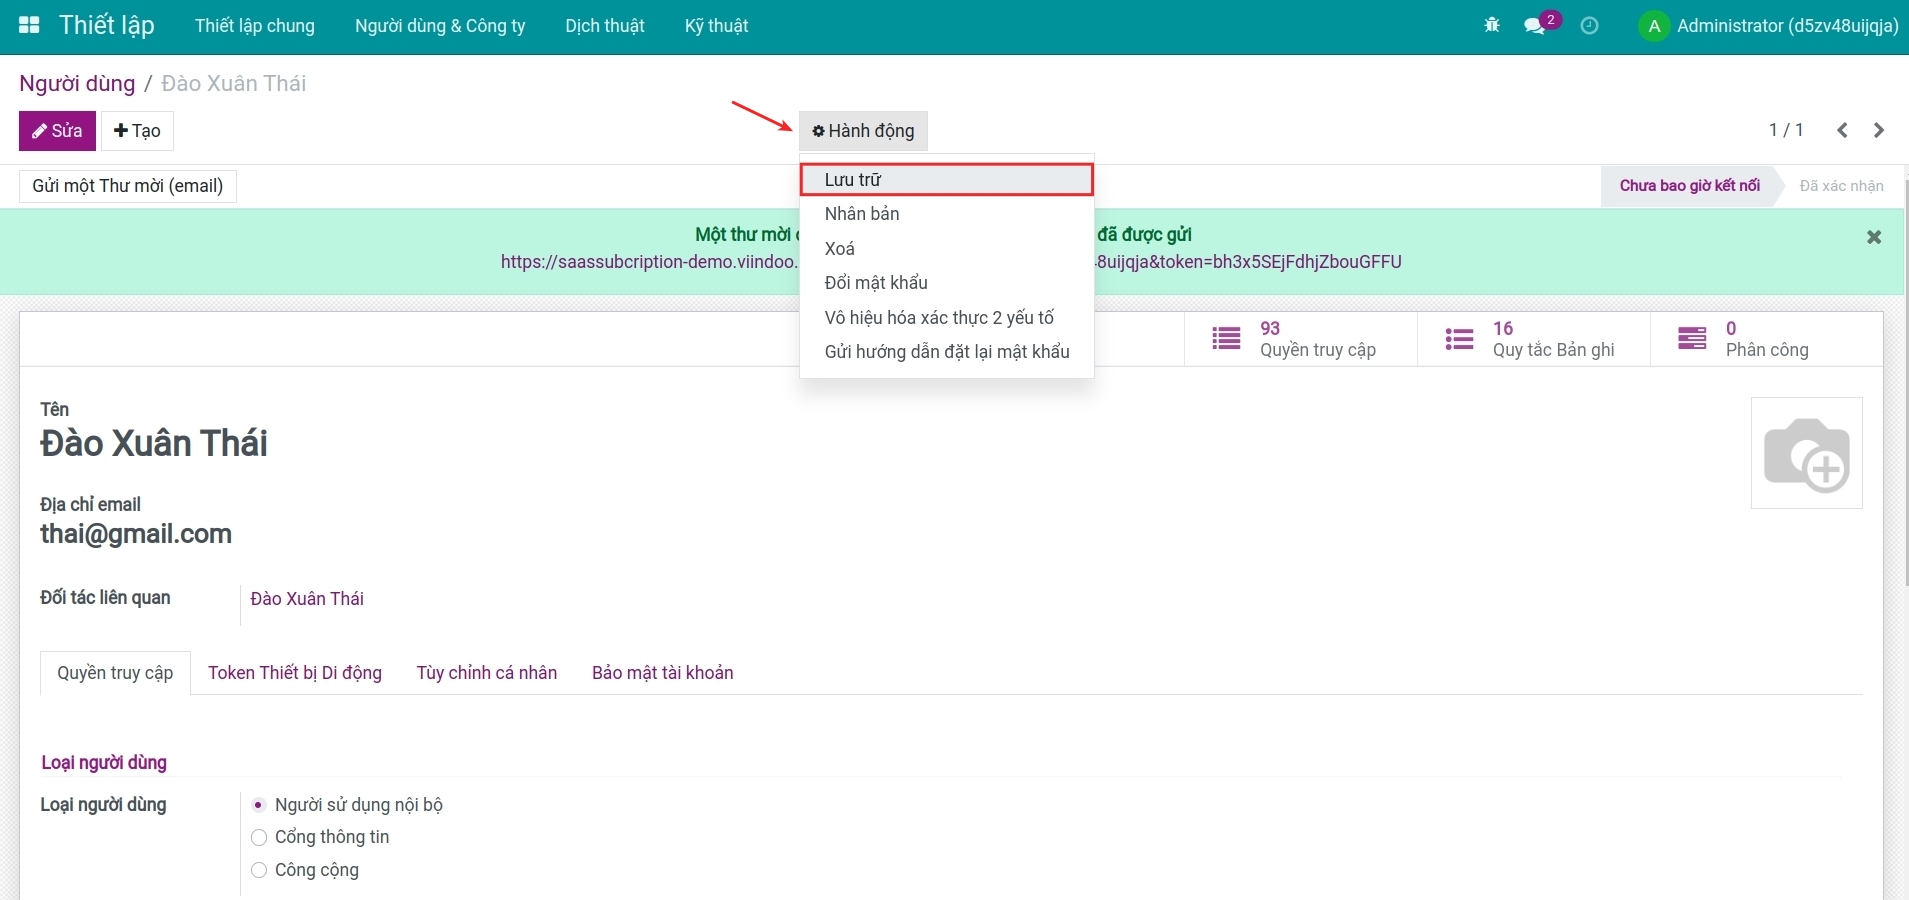This screenshot has height=900, width=1909.
Task: Click the debug bug icon
Action: (1492, 26)
